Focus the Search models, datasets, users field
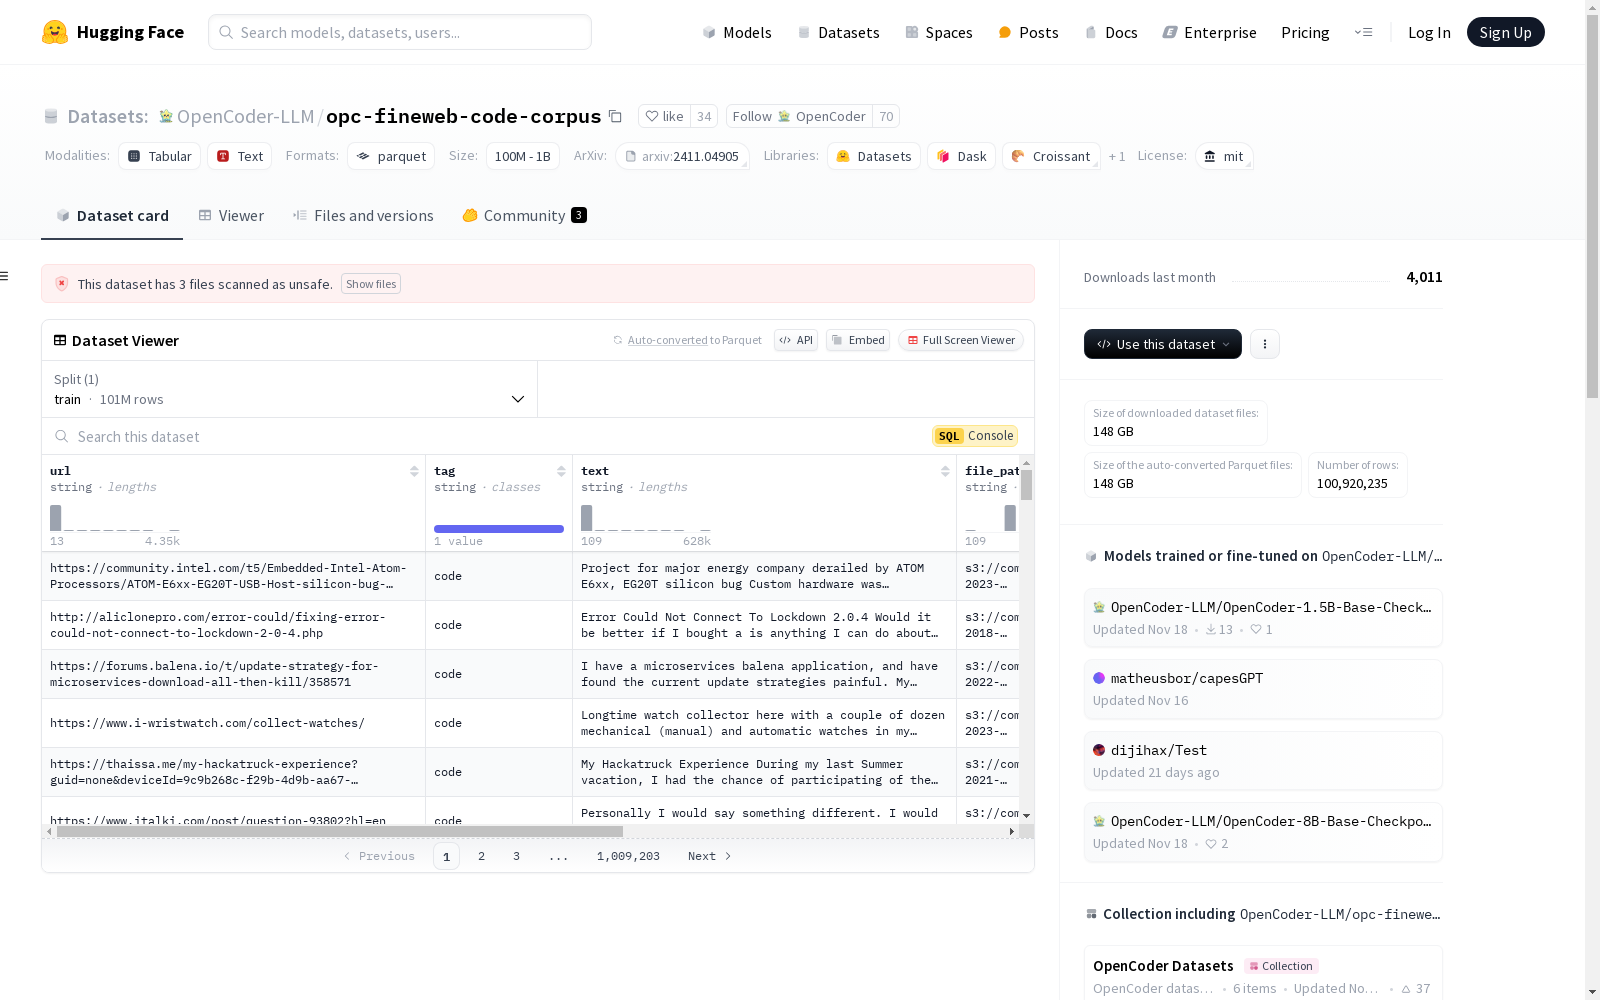 pyautogui.click(x=400, y=32)
